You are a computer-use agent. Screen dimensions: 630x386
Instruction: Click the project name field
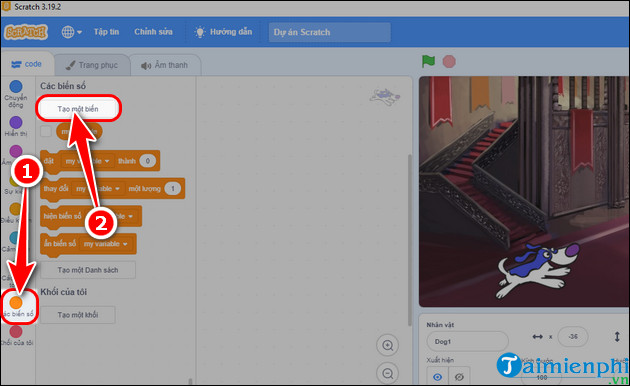click(x=329, y=32)
